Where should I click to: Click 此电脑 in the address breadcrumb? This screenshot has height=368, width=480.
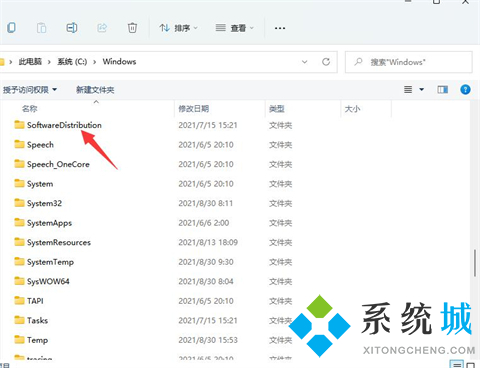(x=30, y=62)
